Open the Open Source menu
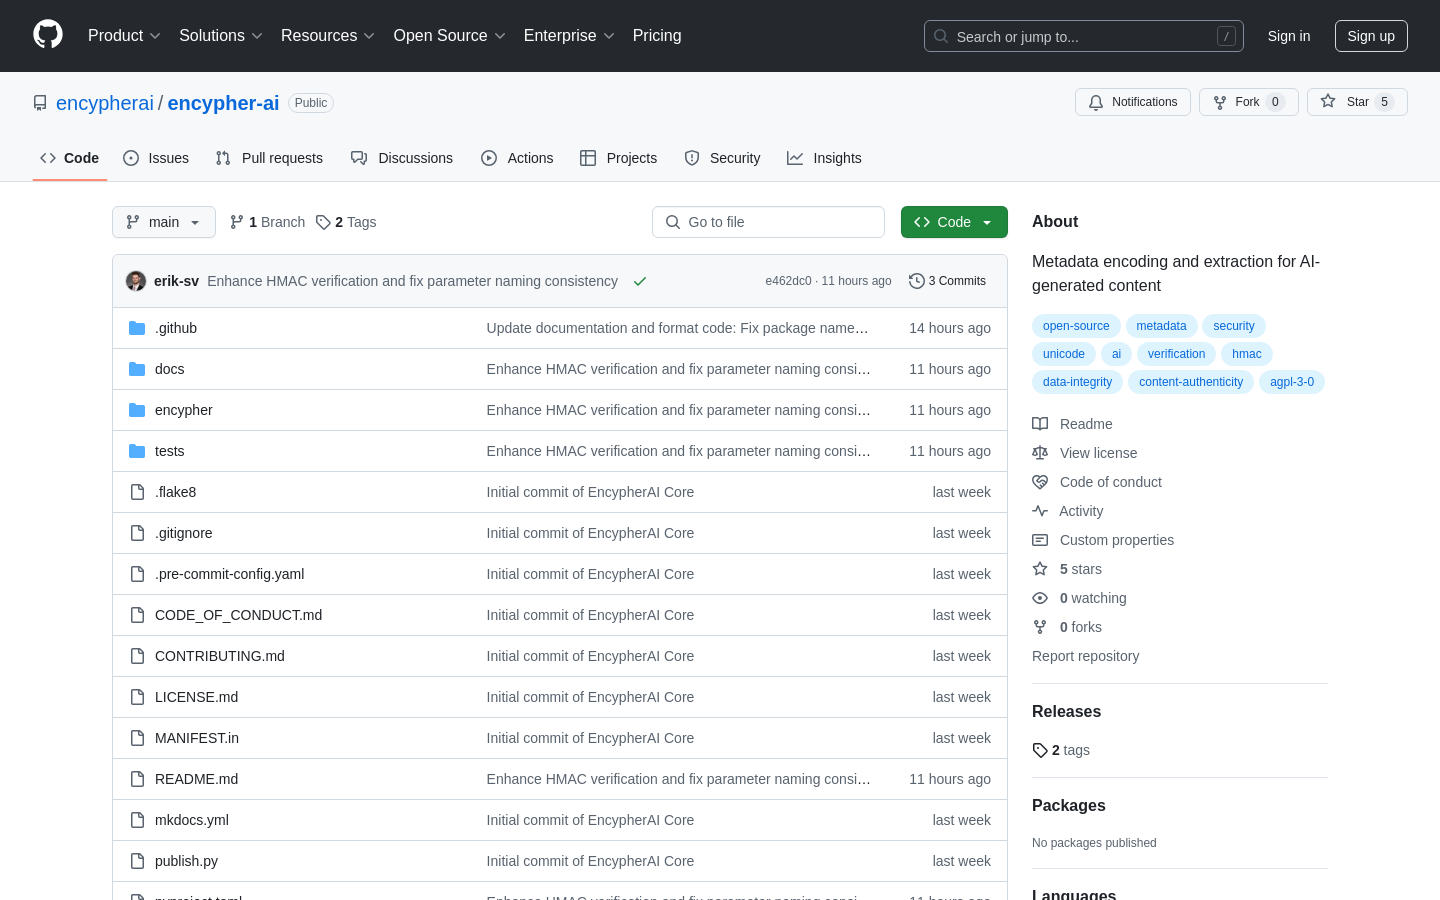Viewport: 1440px width, 900px height. [449, 36]
